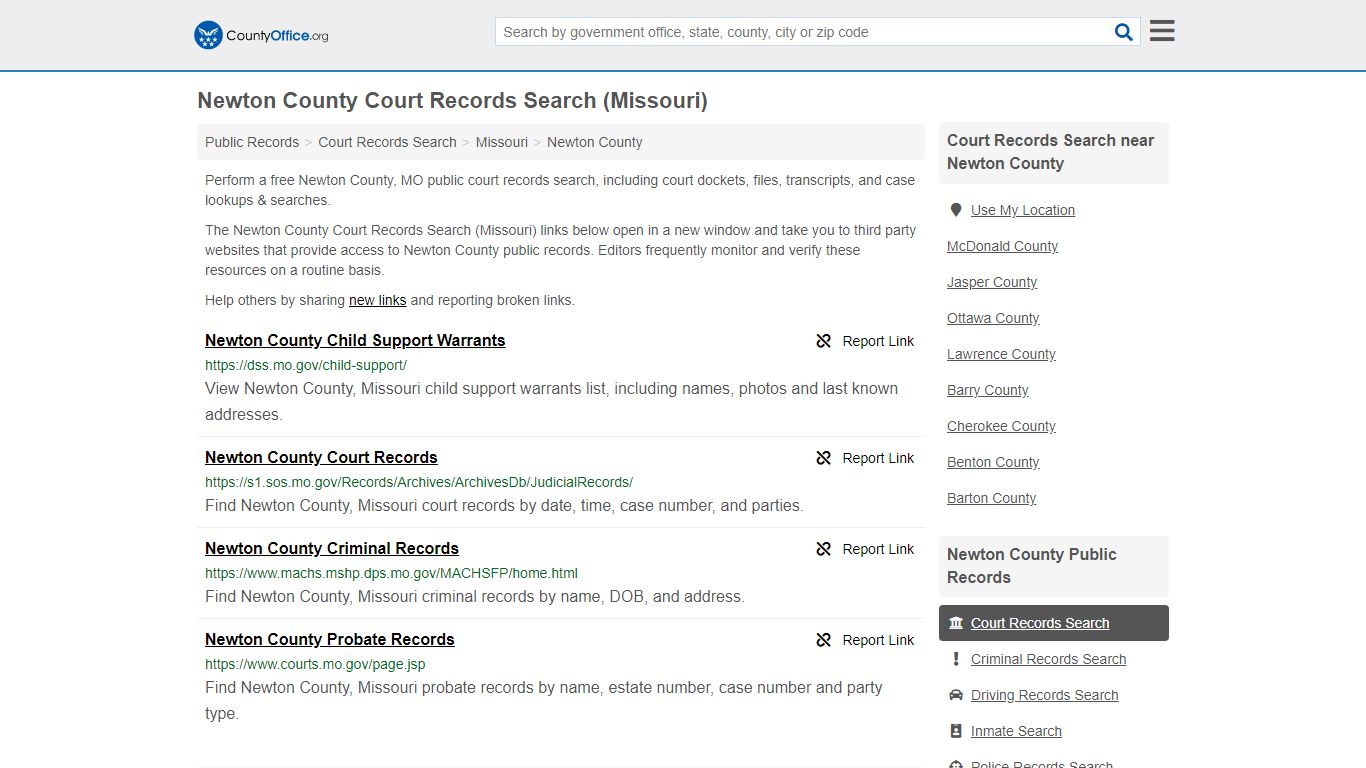Report Link for Newton County Court Records

pyautogui.click(x=865, y=458)
